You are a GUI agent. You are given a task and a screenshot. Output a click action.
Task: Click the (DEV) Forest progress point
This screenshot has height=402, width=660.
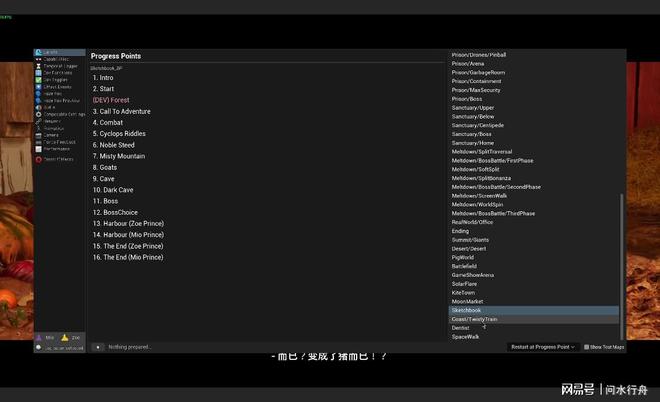[111, 100]
